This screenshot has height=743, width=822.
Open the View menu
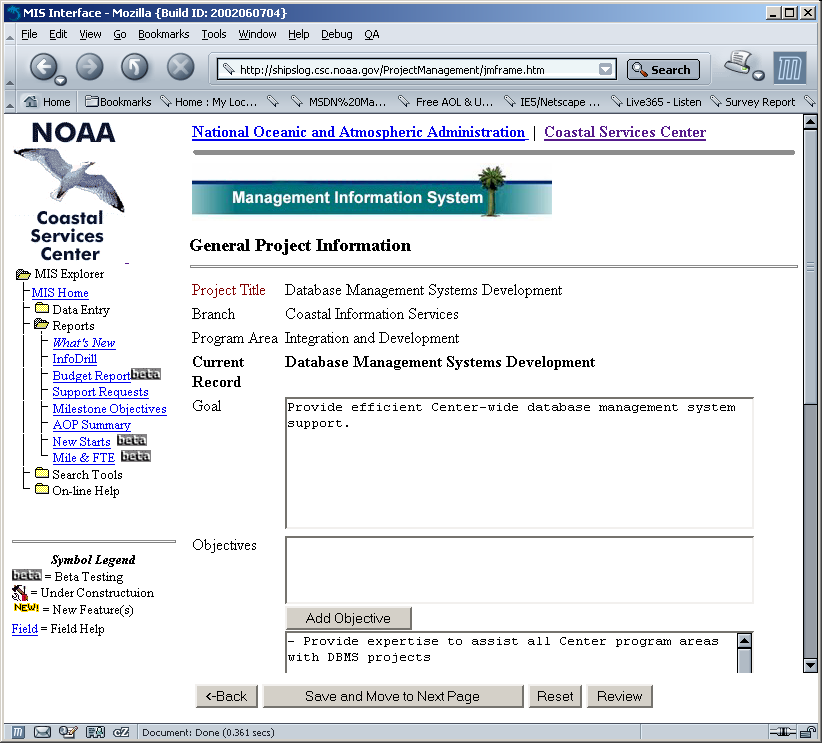pos(90,34)
